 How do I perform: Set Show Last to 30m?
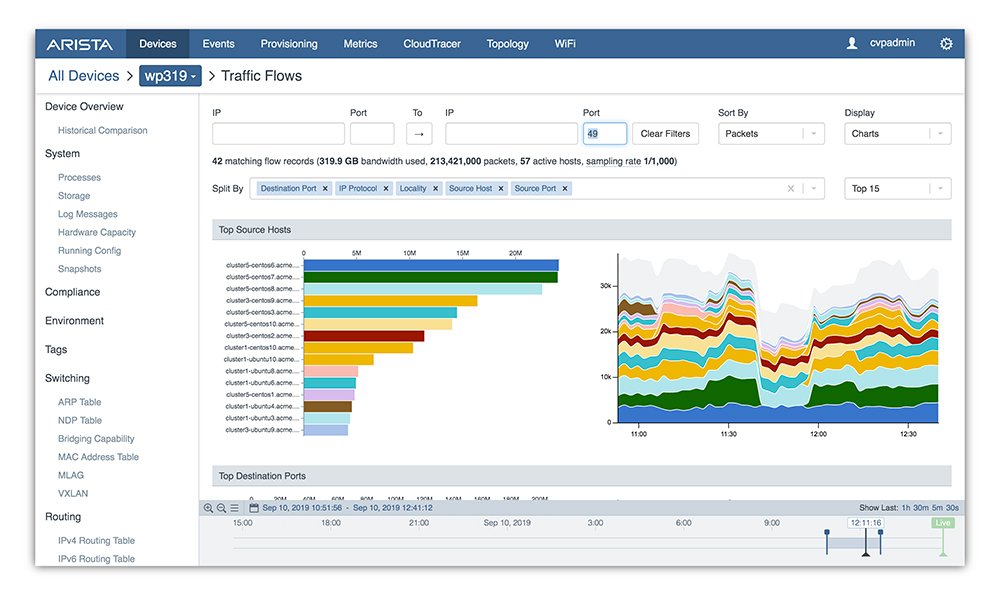(921, 508)
